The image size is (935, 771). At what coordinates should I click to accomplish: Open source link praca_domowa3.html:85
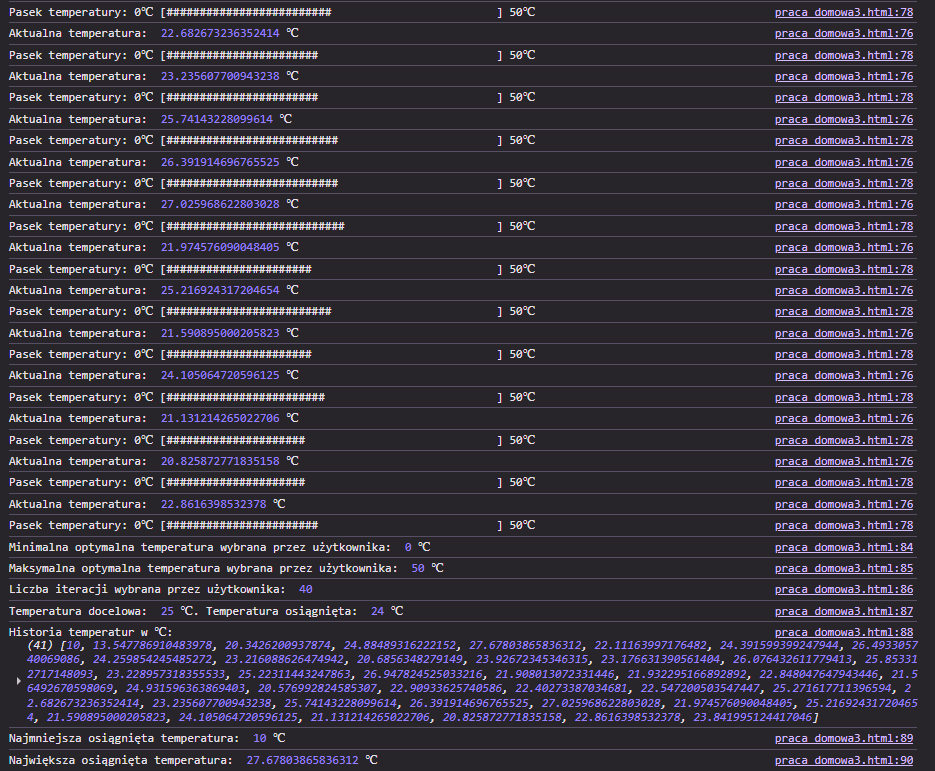(843, 568)
